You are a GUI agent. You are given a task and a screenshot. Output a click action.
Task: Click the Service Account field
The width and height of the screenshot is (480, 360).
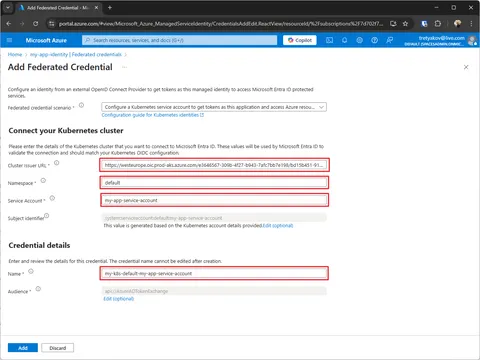pos(214,200)
